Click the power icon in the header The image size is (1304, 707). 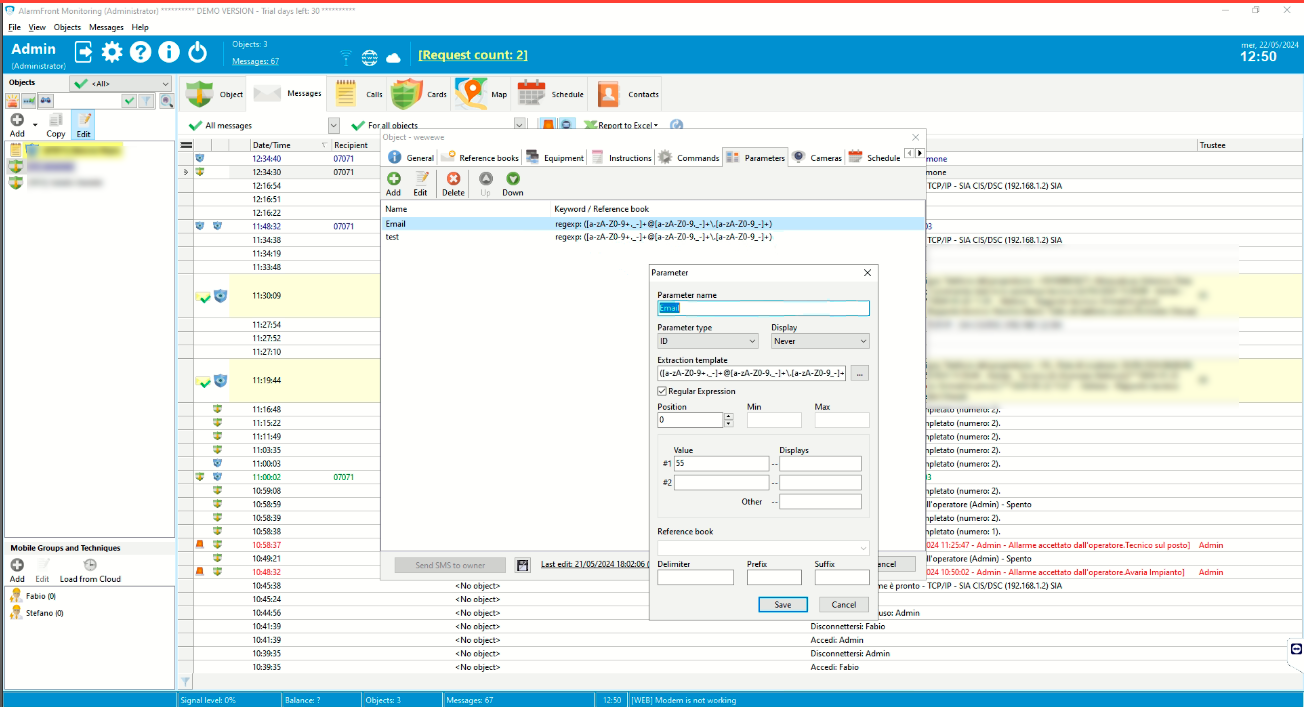pos(198,53)
